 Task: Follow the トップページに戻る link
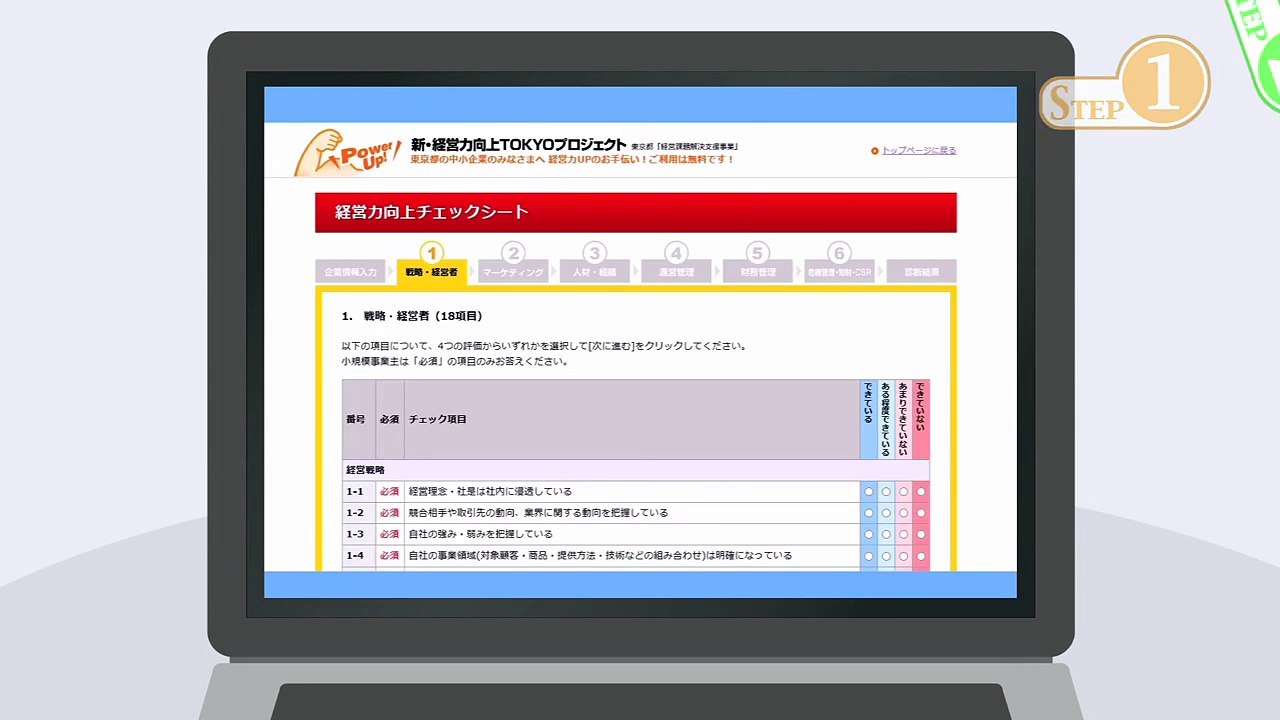tap(918, 151)
